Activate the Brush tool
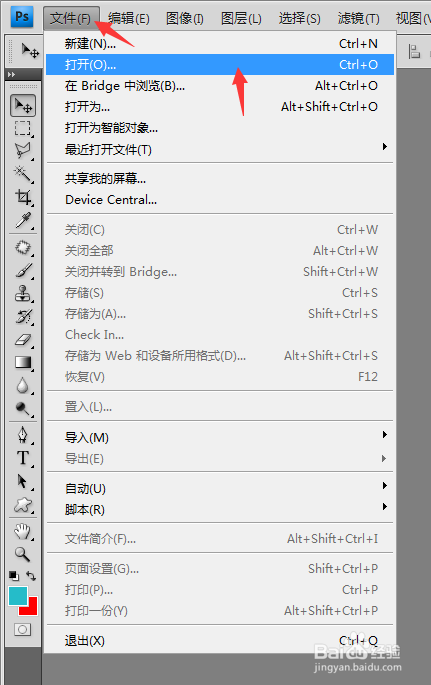 (x=23, y=270)
